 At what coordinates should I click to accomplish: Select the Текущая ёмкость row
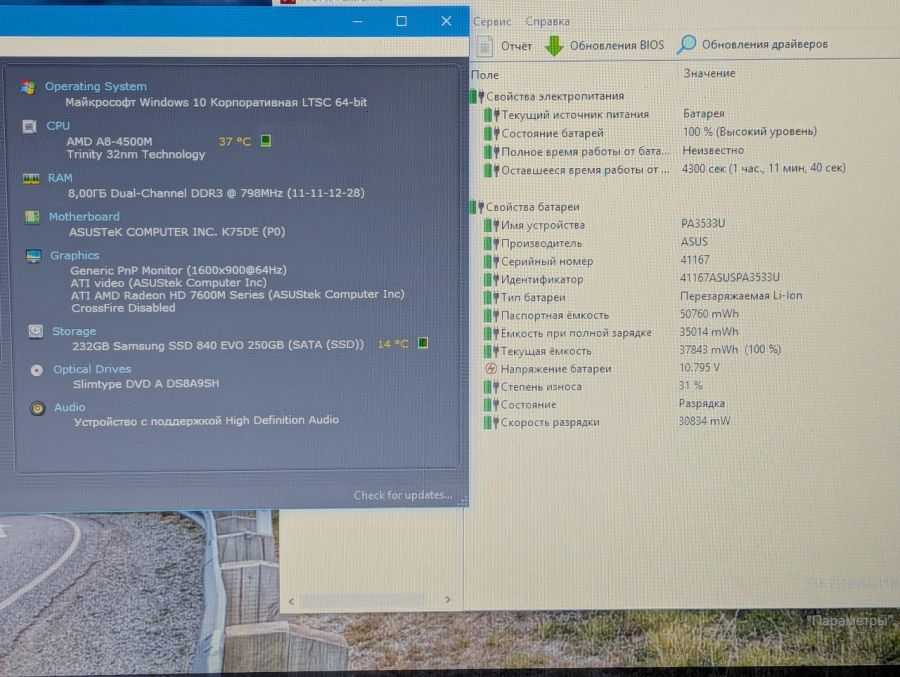[633, 350]
